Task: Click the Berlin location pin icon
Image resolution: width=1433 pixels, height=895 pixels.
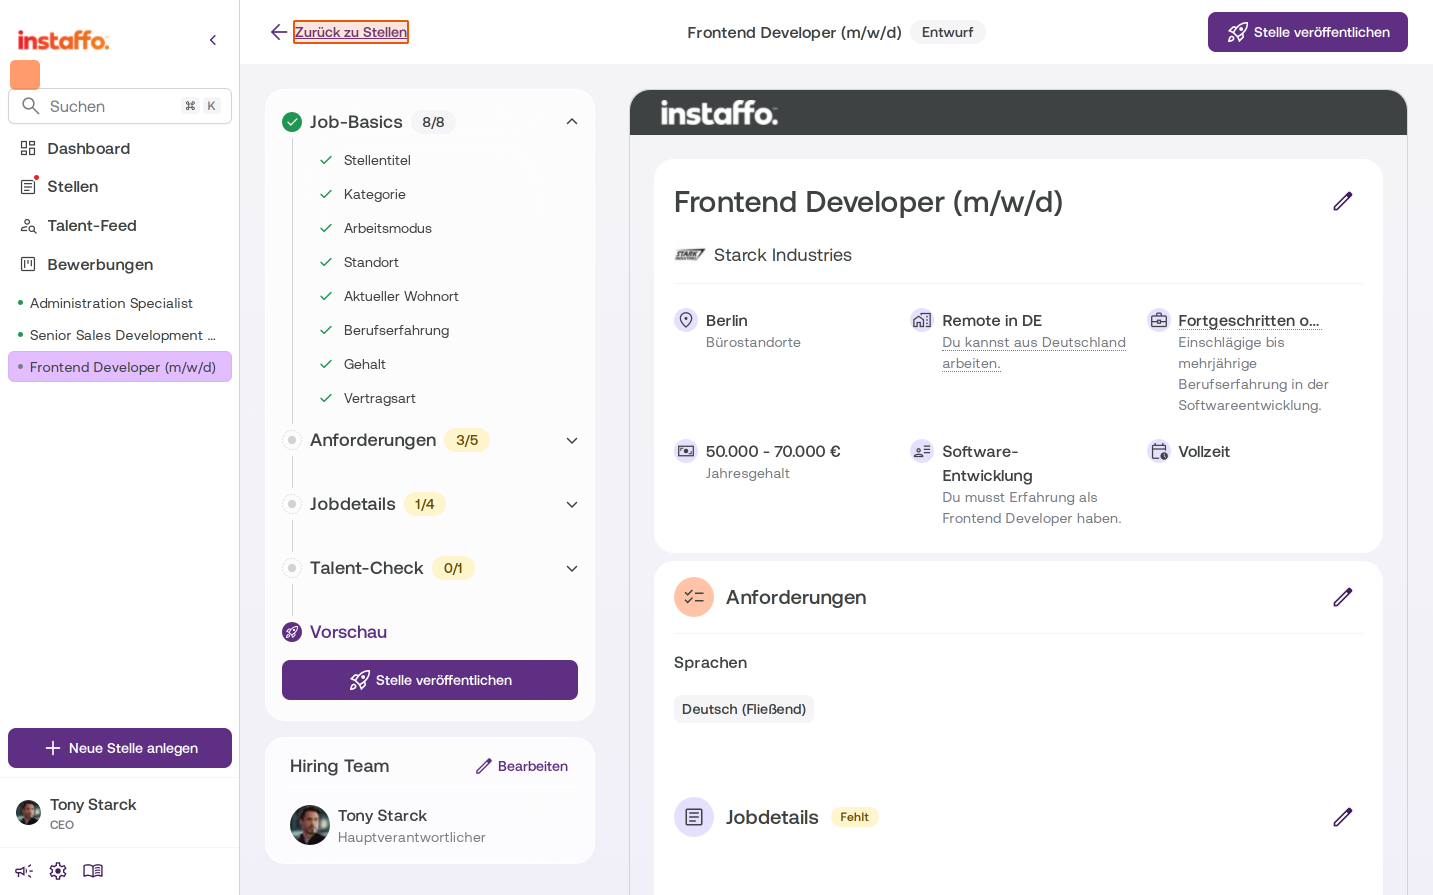Action: point(686,320)
